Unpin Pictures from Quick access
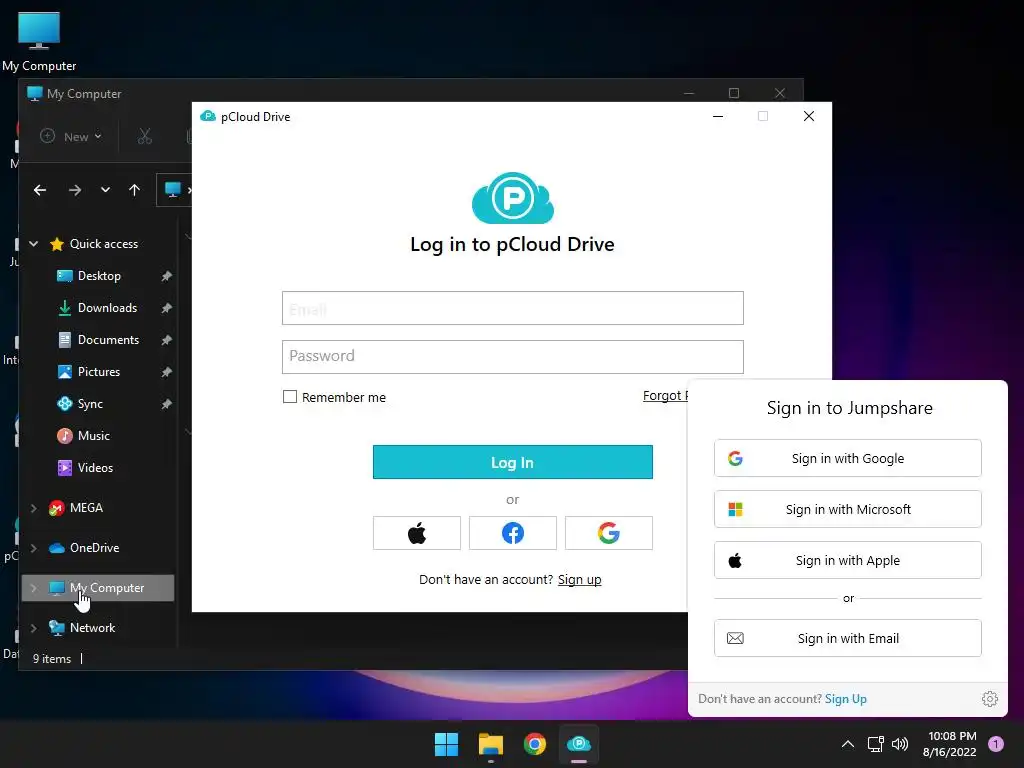 click(x=167, y=372)
